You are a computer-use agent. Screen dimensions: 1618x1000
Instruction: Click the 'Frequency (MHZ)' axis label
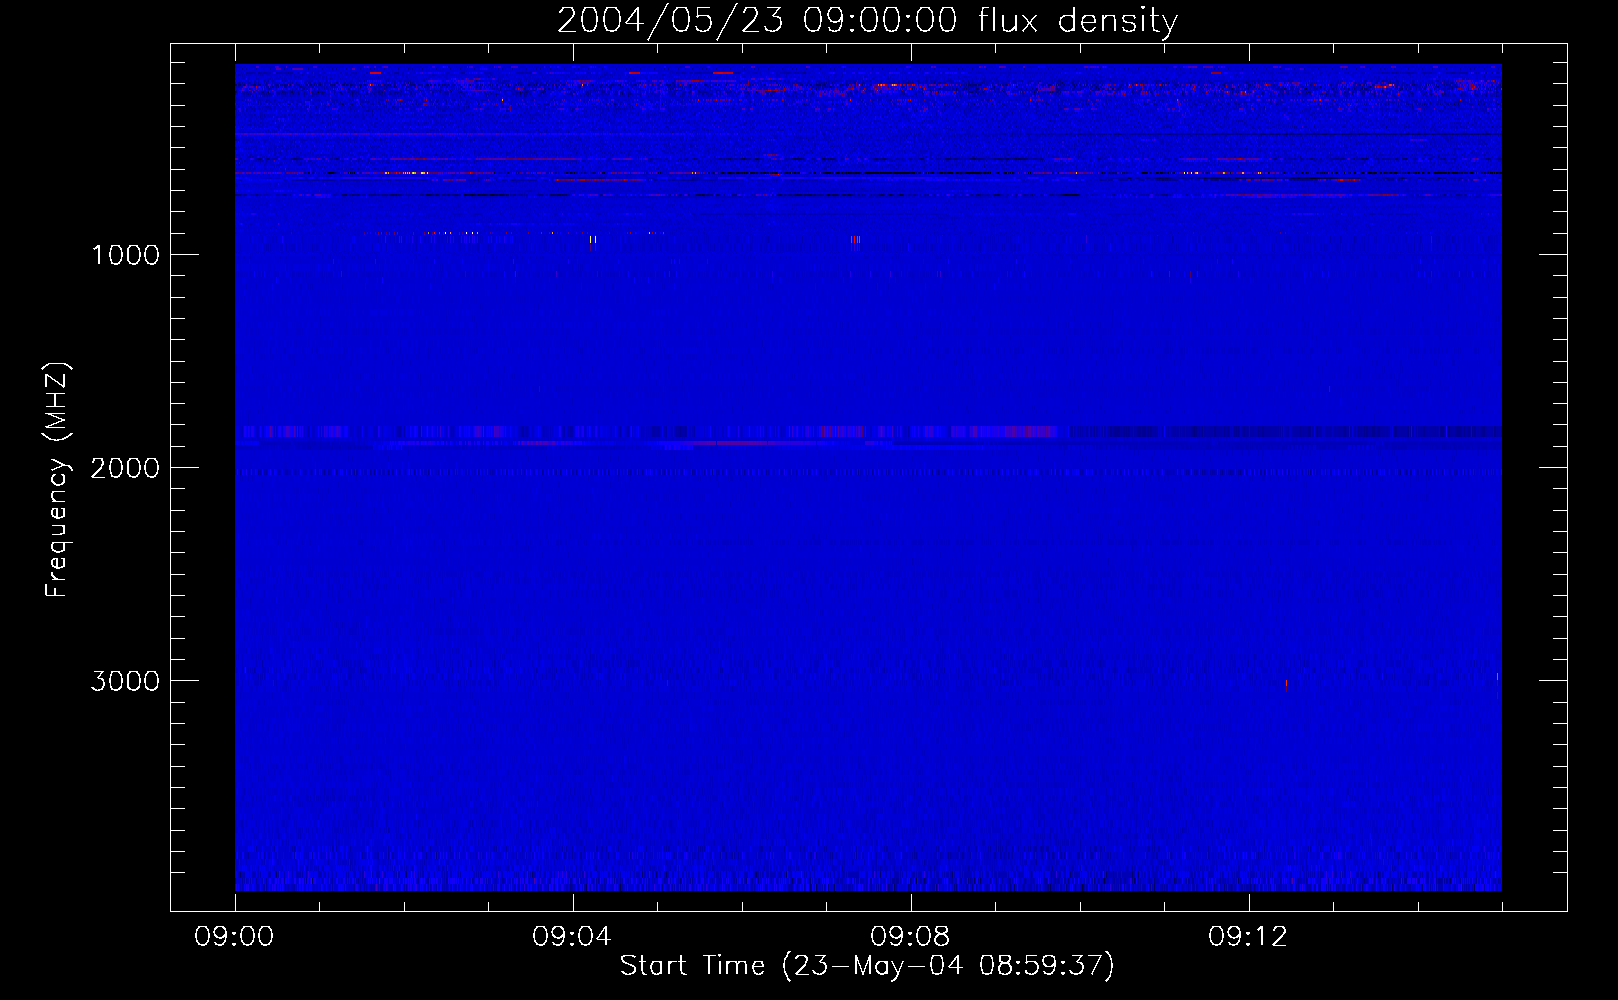[58, 480]
